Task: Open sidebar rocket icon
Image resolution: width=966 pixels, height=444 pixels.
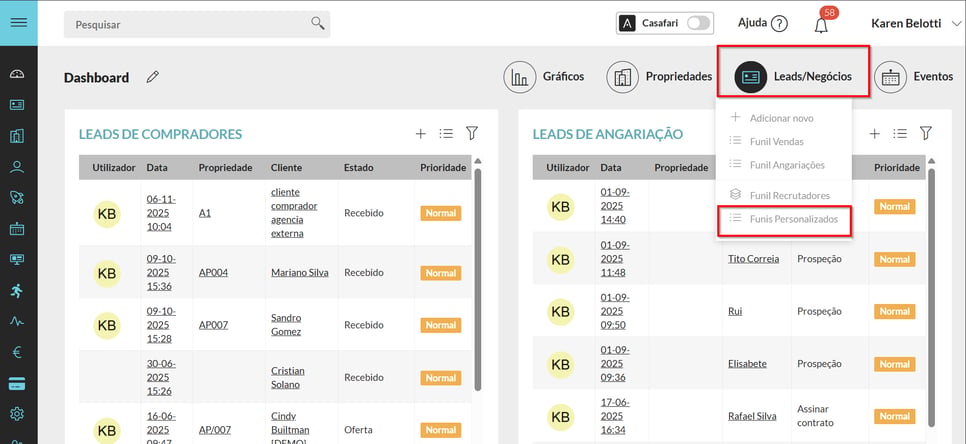Action: [x=17, y=197]
